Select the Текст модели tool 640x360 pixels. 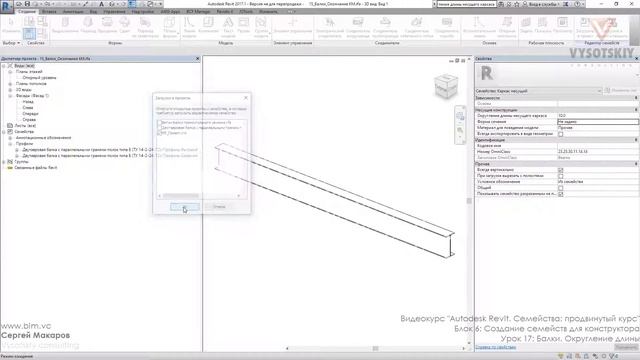coord(228,27)
